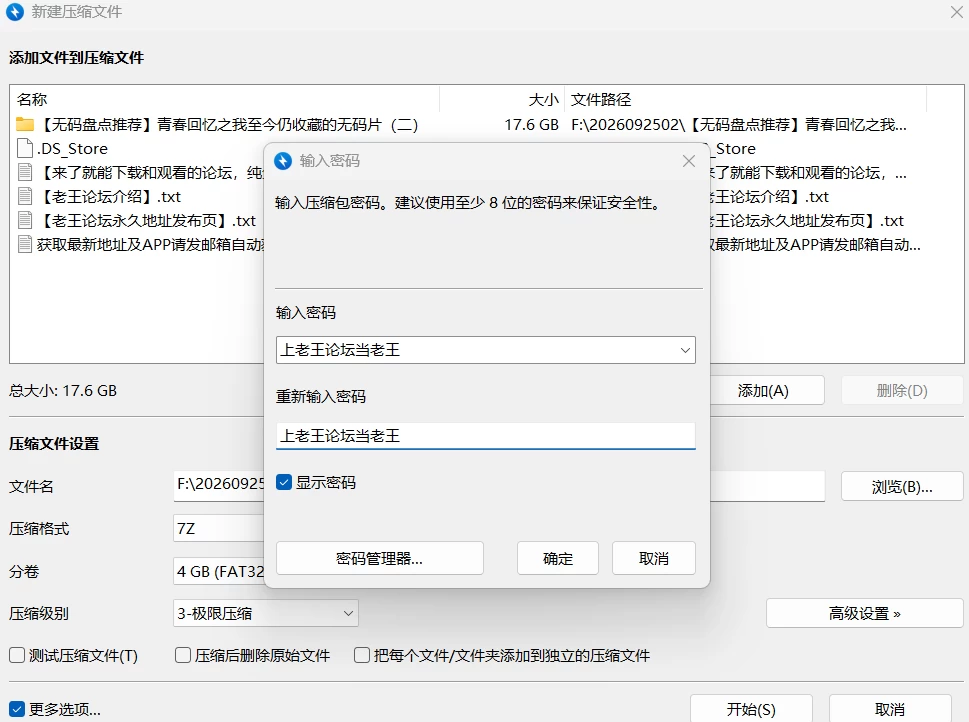Click the 文件路径 column header
The width and height of the screenshot is (969, 722).
click(x=601, y=99)
